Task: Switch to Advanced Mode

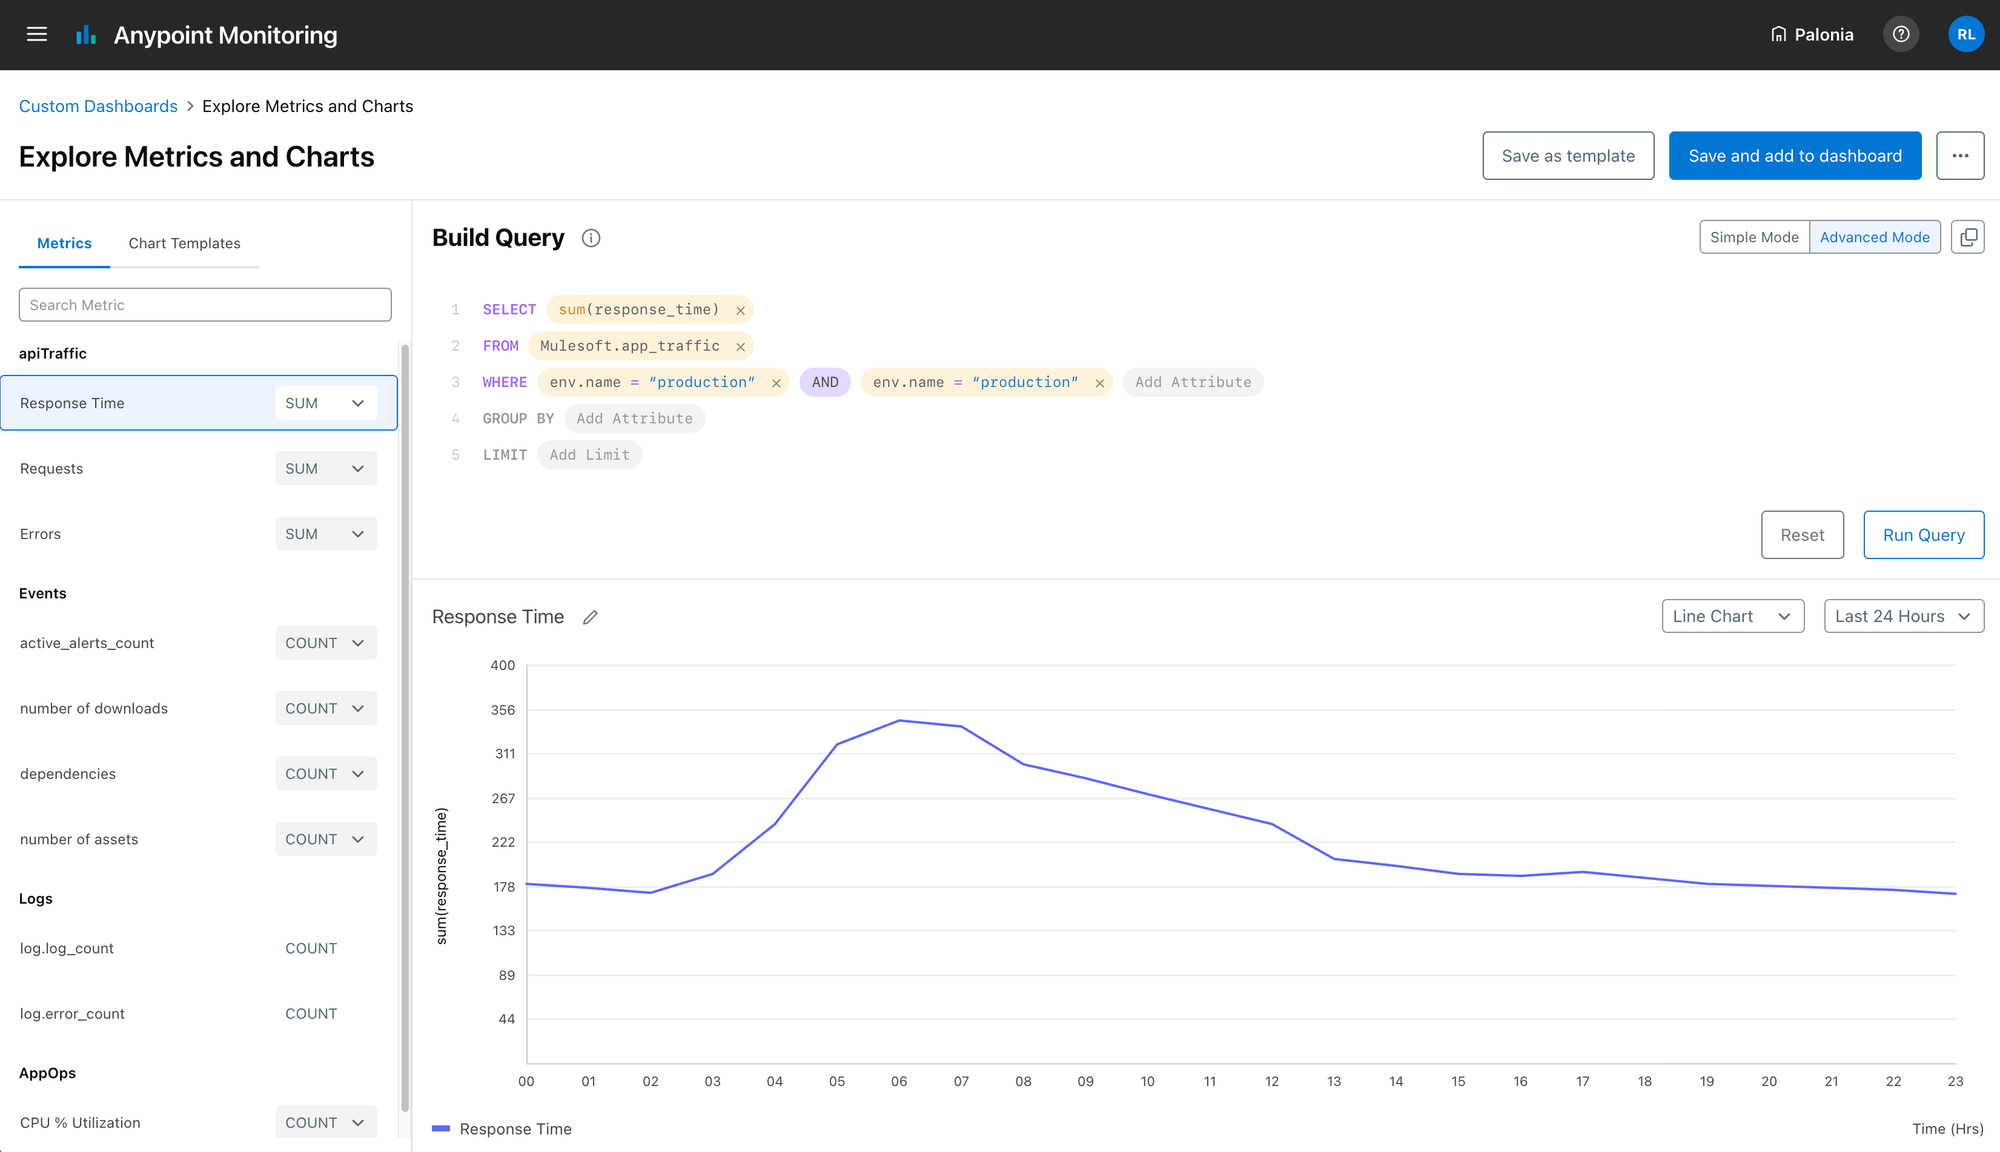Action: [1875, 237]
